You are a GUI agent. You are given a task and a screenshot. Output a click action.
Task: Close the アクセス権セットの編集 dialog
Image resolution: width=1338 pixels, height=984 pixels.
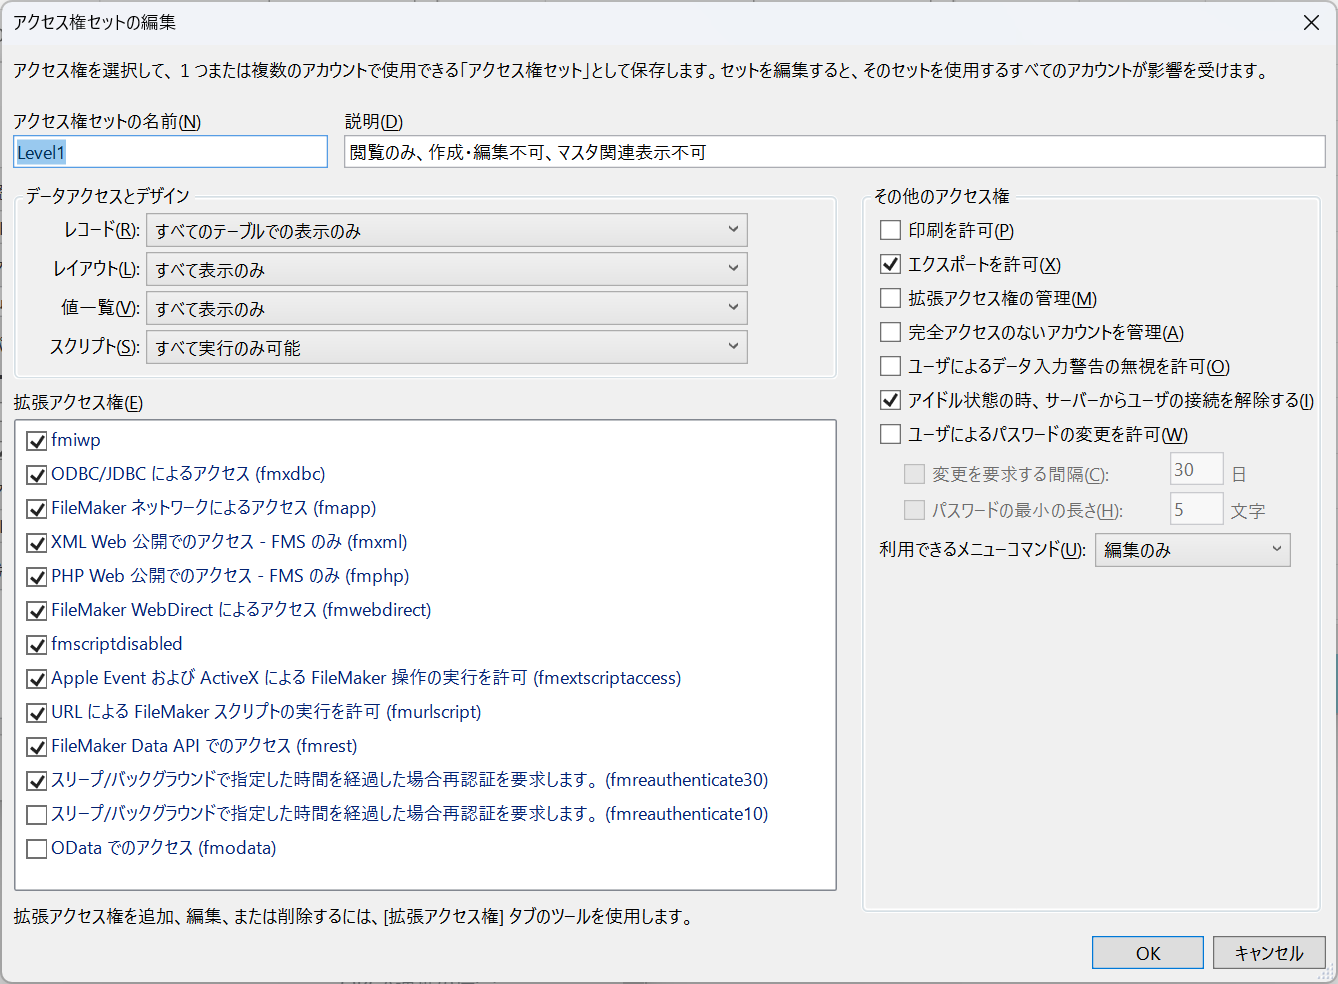[x=1311, y=22]
